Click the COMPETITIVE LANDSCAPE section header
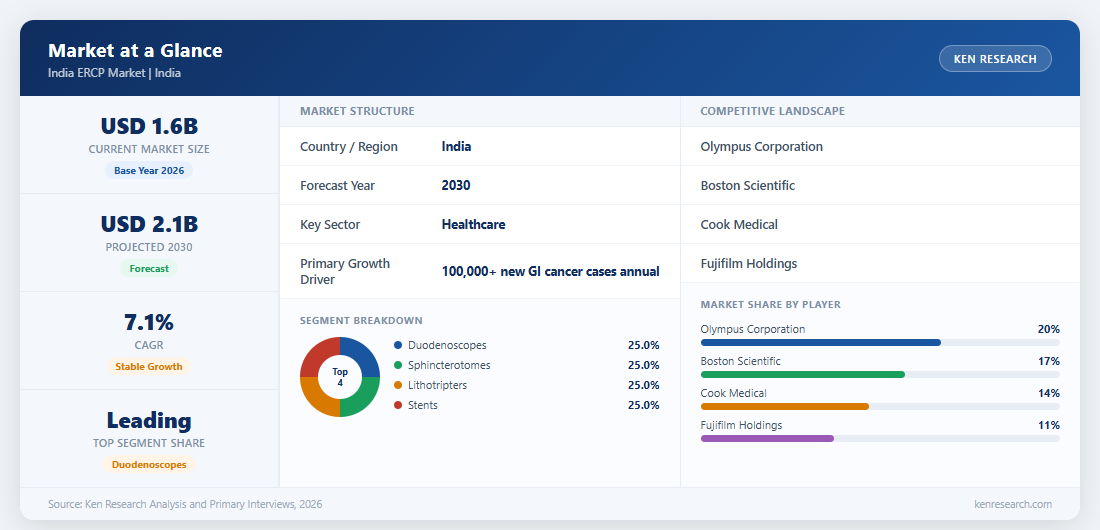1100x530 pixels. click(772, 111)
